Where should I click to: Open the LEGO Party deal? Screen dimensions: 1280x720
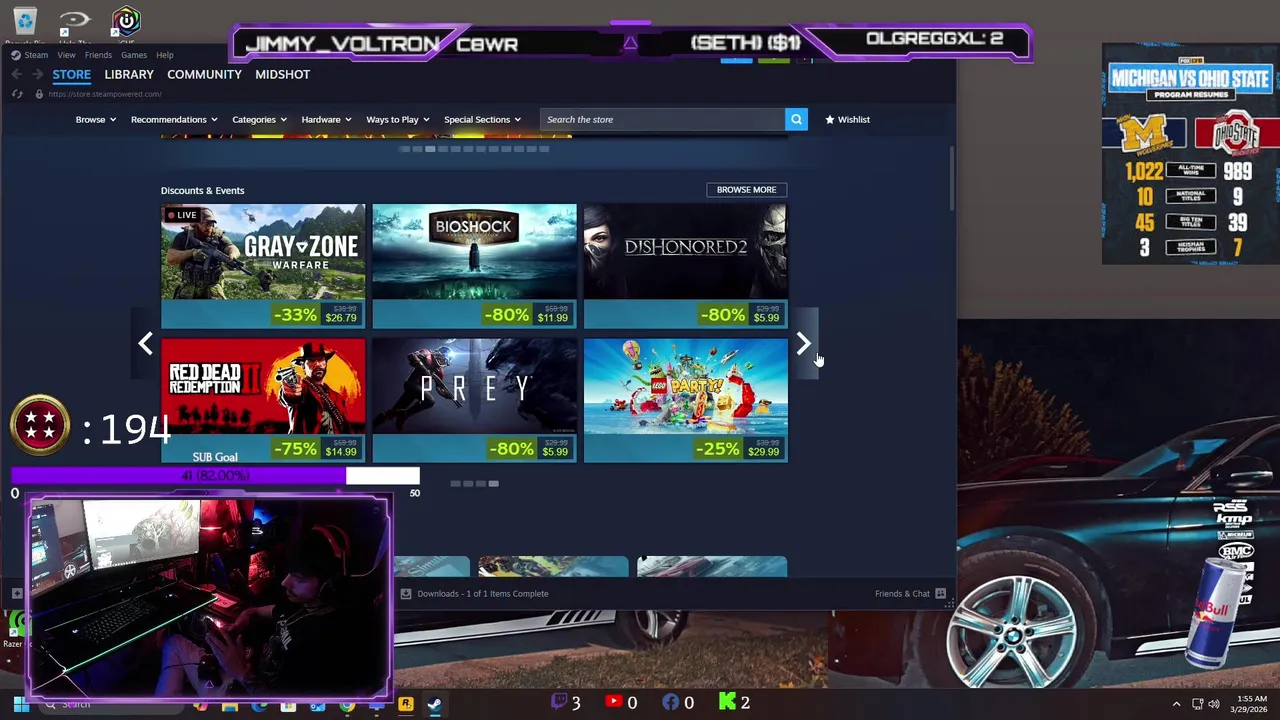pyautogui.click(x=686, y=400)
